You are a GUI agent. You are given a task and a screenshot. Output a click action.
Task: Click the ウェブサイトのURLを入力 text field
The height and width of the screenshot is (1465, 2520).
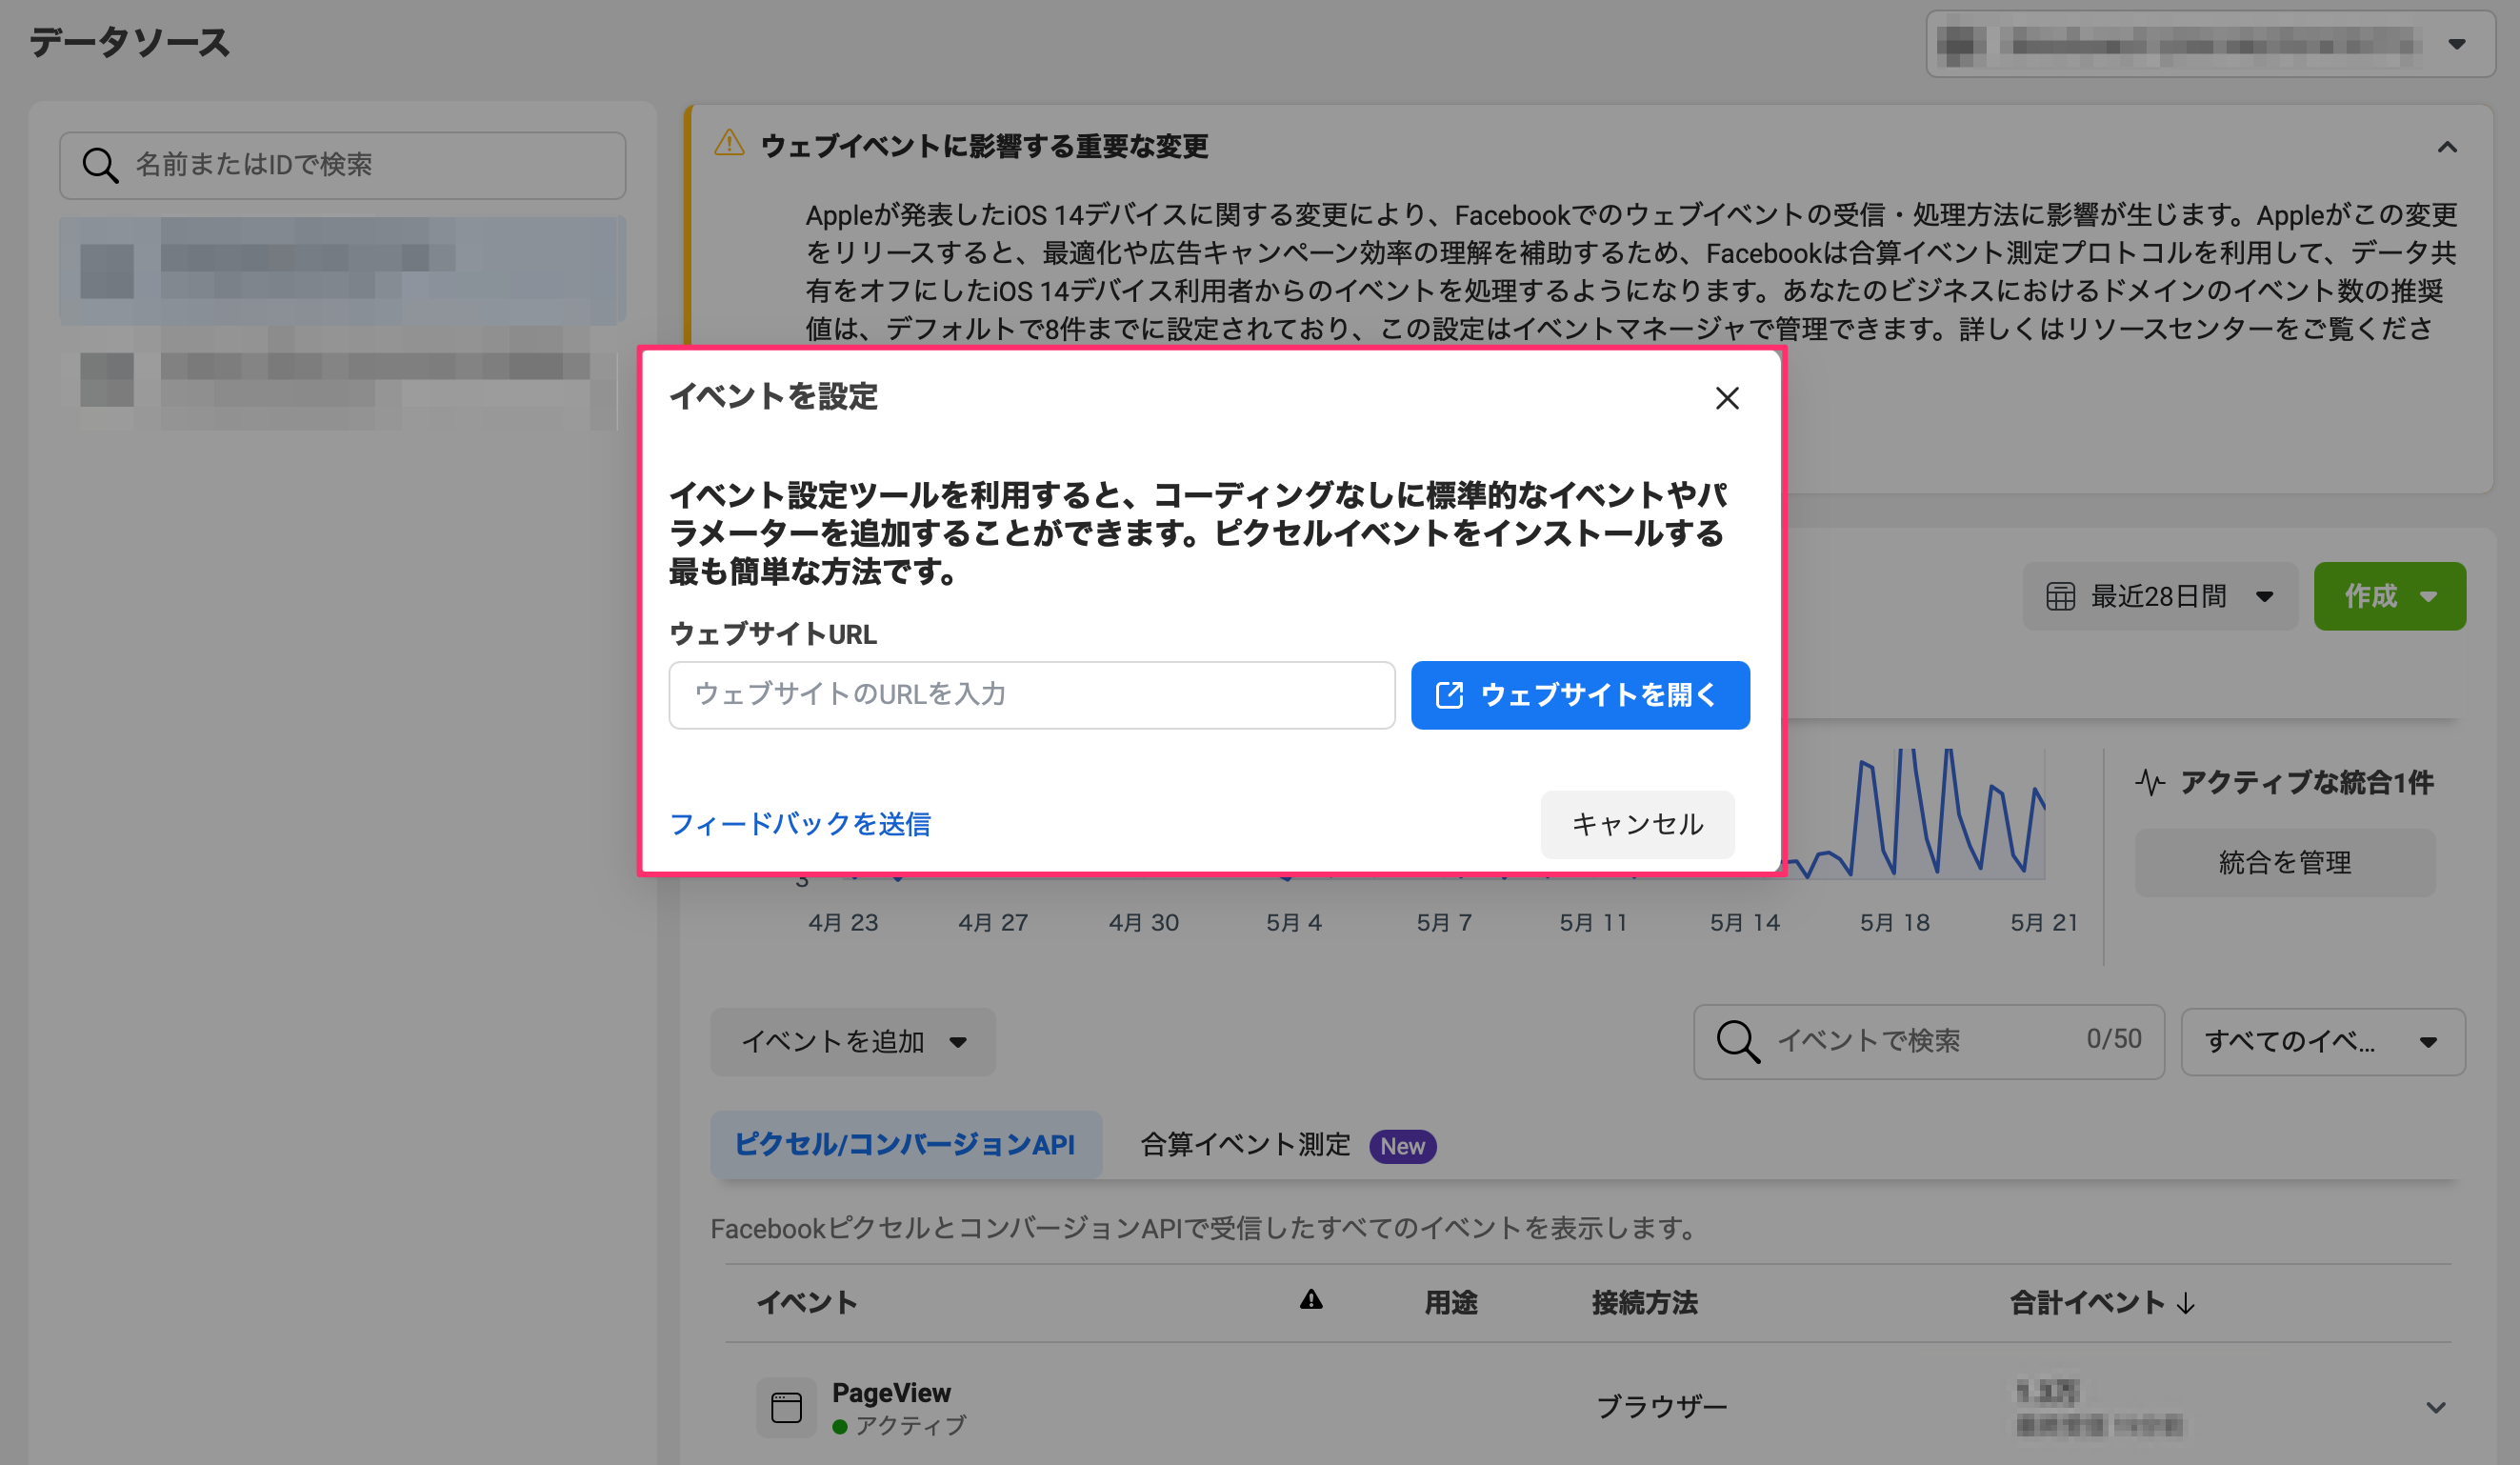point(1031,695)
